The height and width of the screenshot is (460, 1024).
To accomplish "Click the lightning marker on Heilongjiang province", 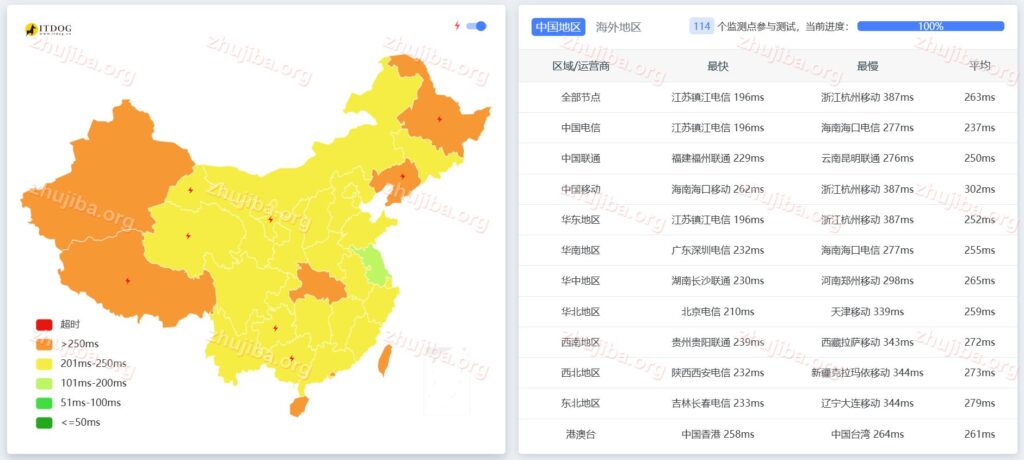I will tap(440, 119).
